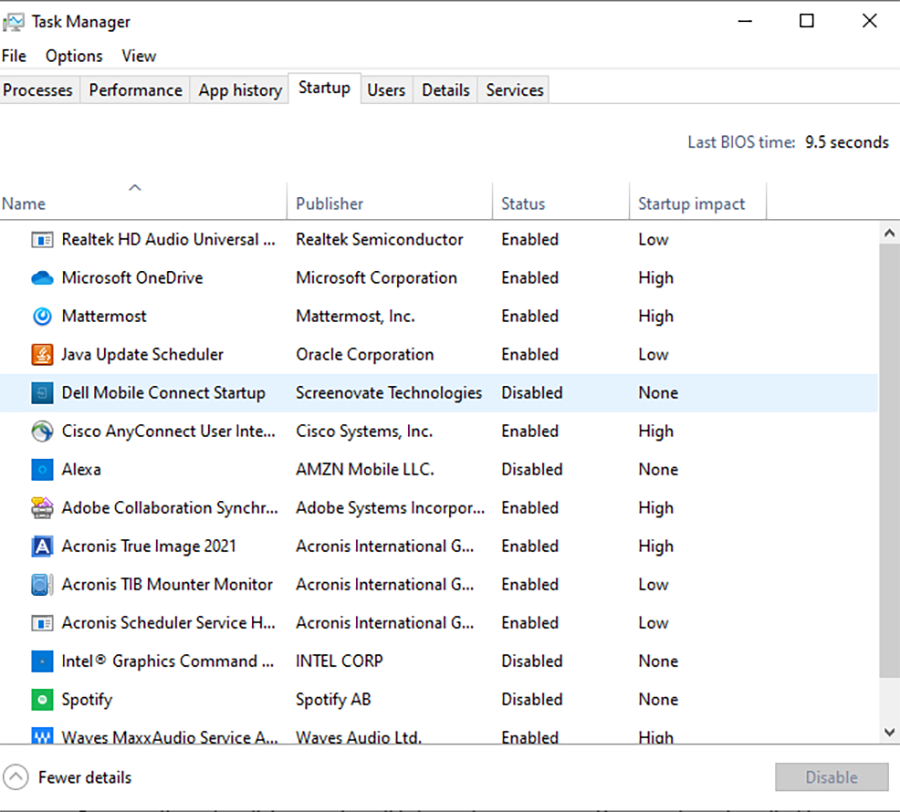Select the Startup tab
Screen dimensions: 900x812
coord(324,88)
